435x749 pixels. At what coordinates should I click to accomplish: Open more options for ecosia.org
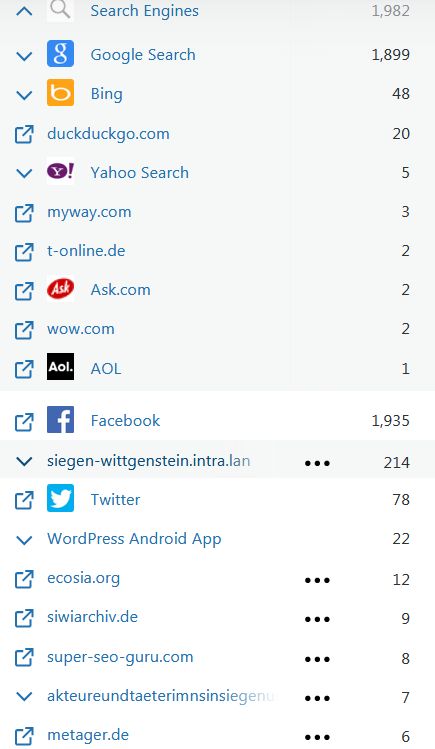tap(317, 580)
